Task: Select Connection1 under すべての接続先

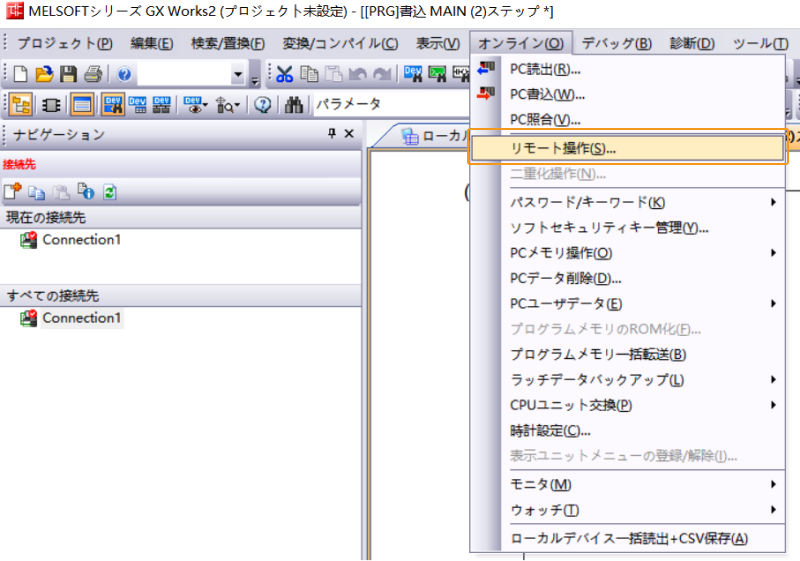Action: [x=82, y=318]
